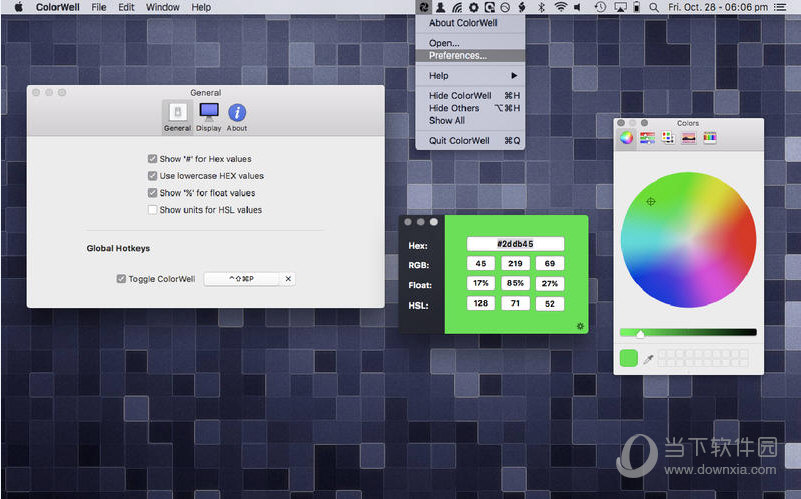Screen dimensions: 801x499
Task: Click the RGB red field 45
Action: click(481, 264)
